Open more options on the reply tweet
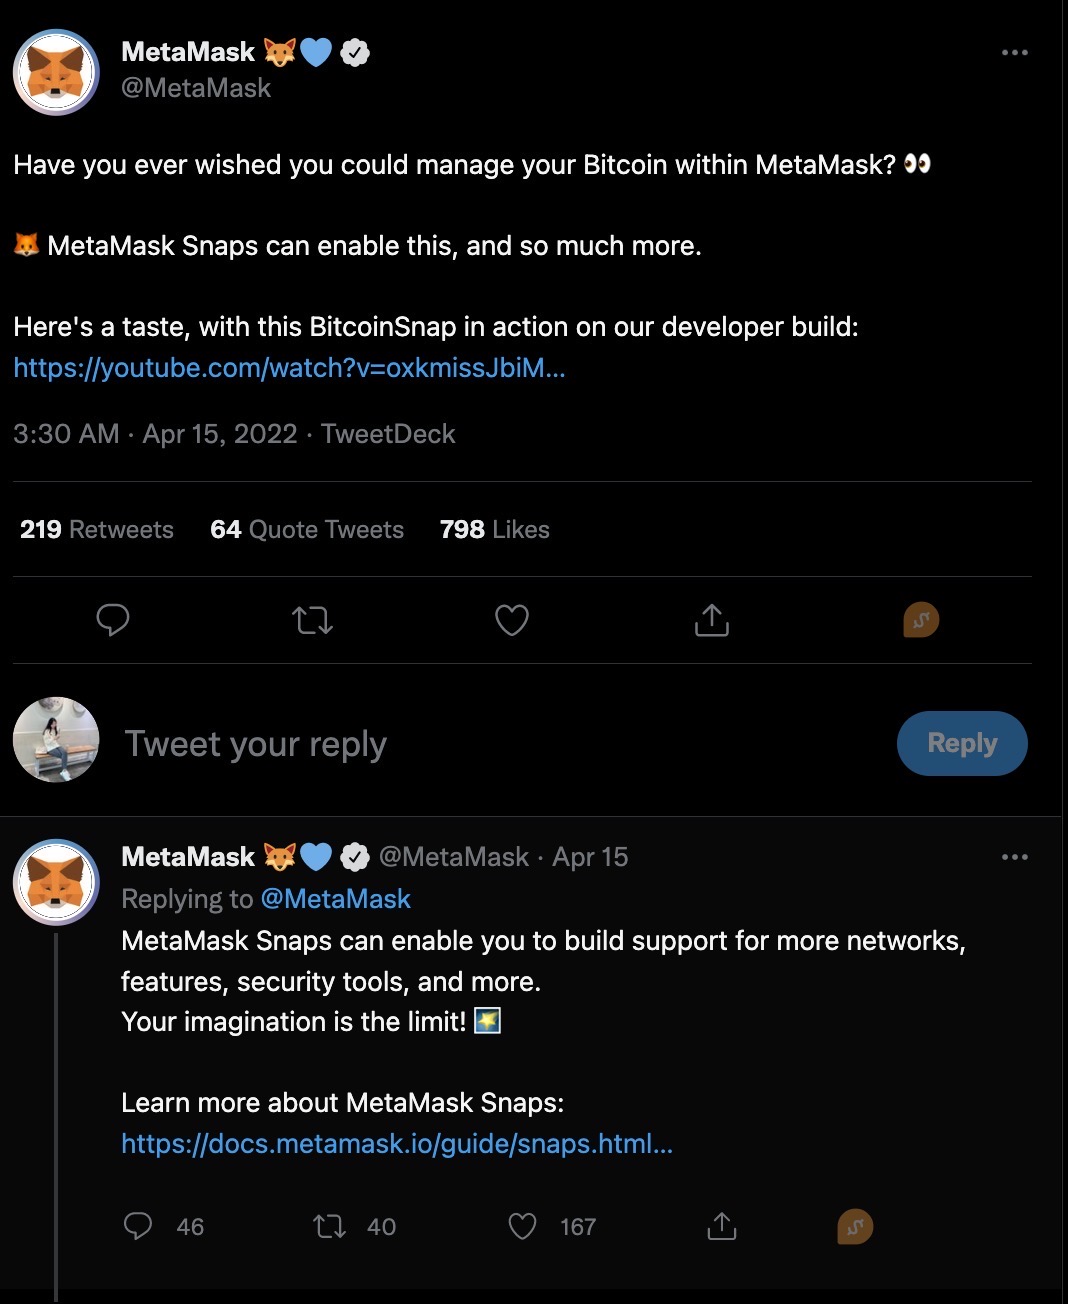 click(x=1014, y=857)
